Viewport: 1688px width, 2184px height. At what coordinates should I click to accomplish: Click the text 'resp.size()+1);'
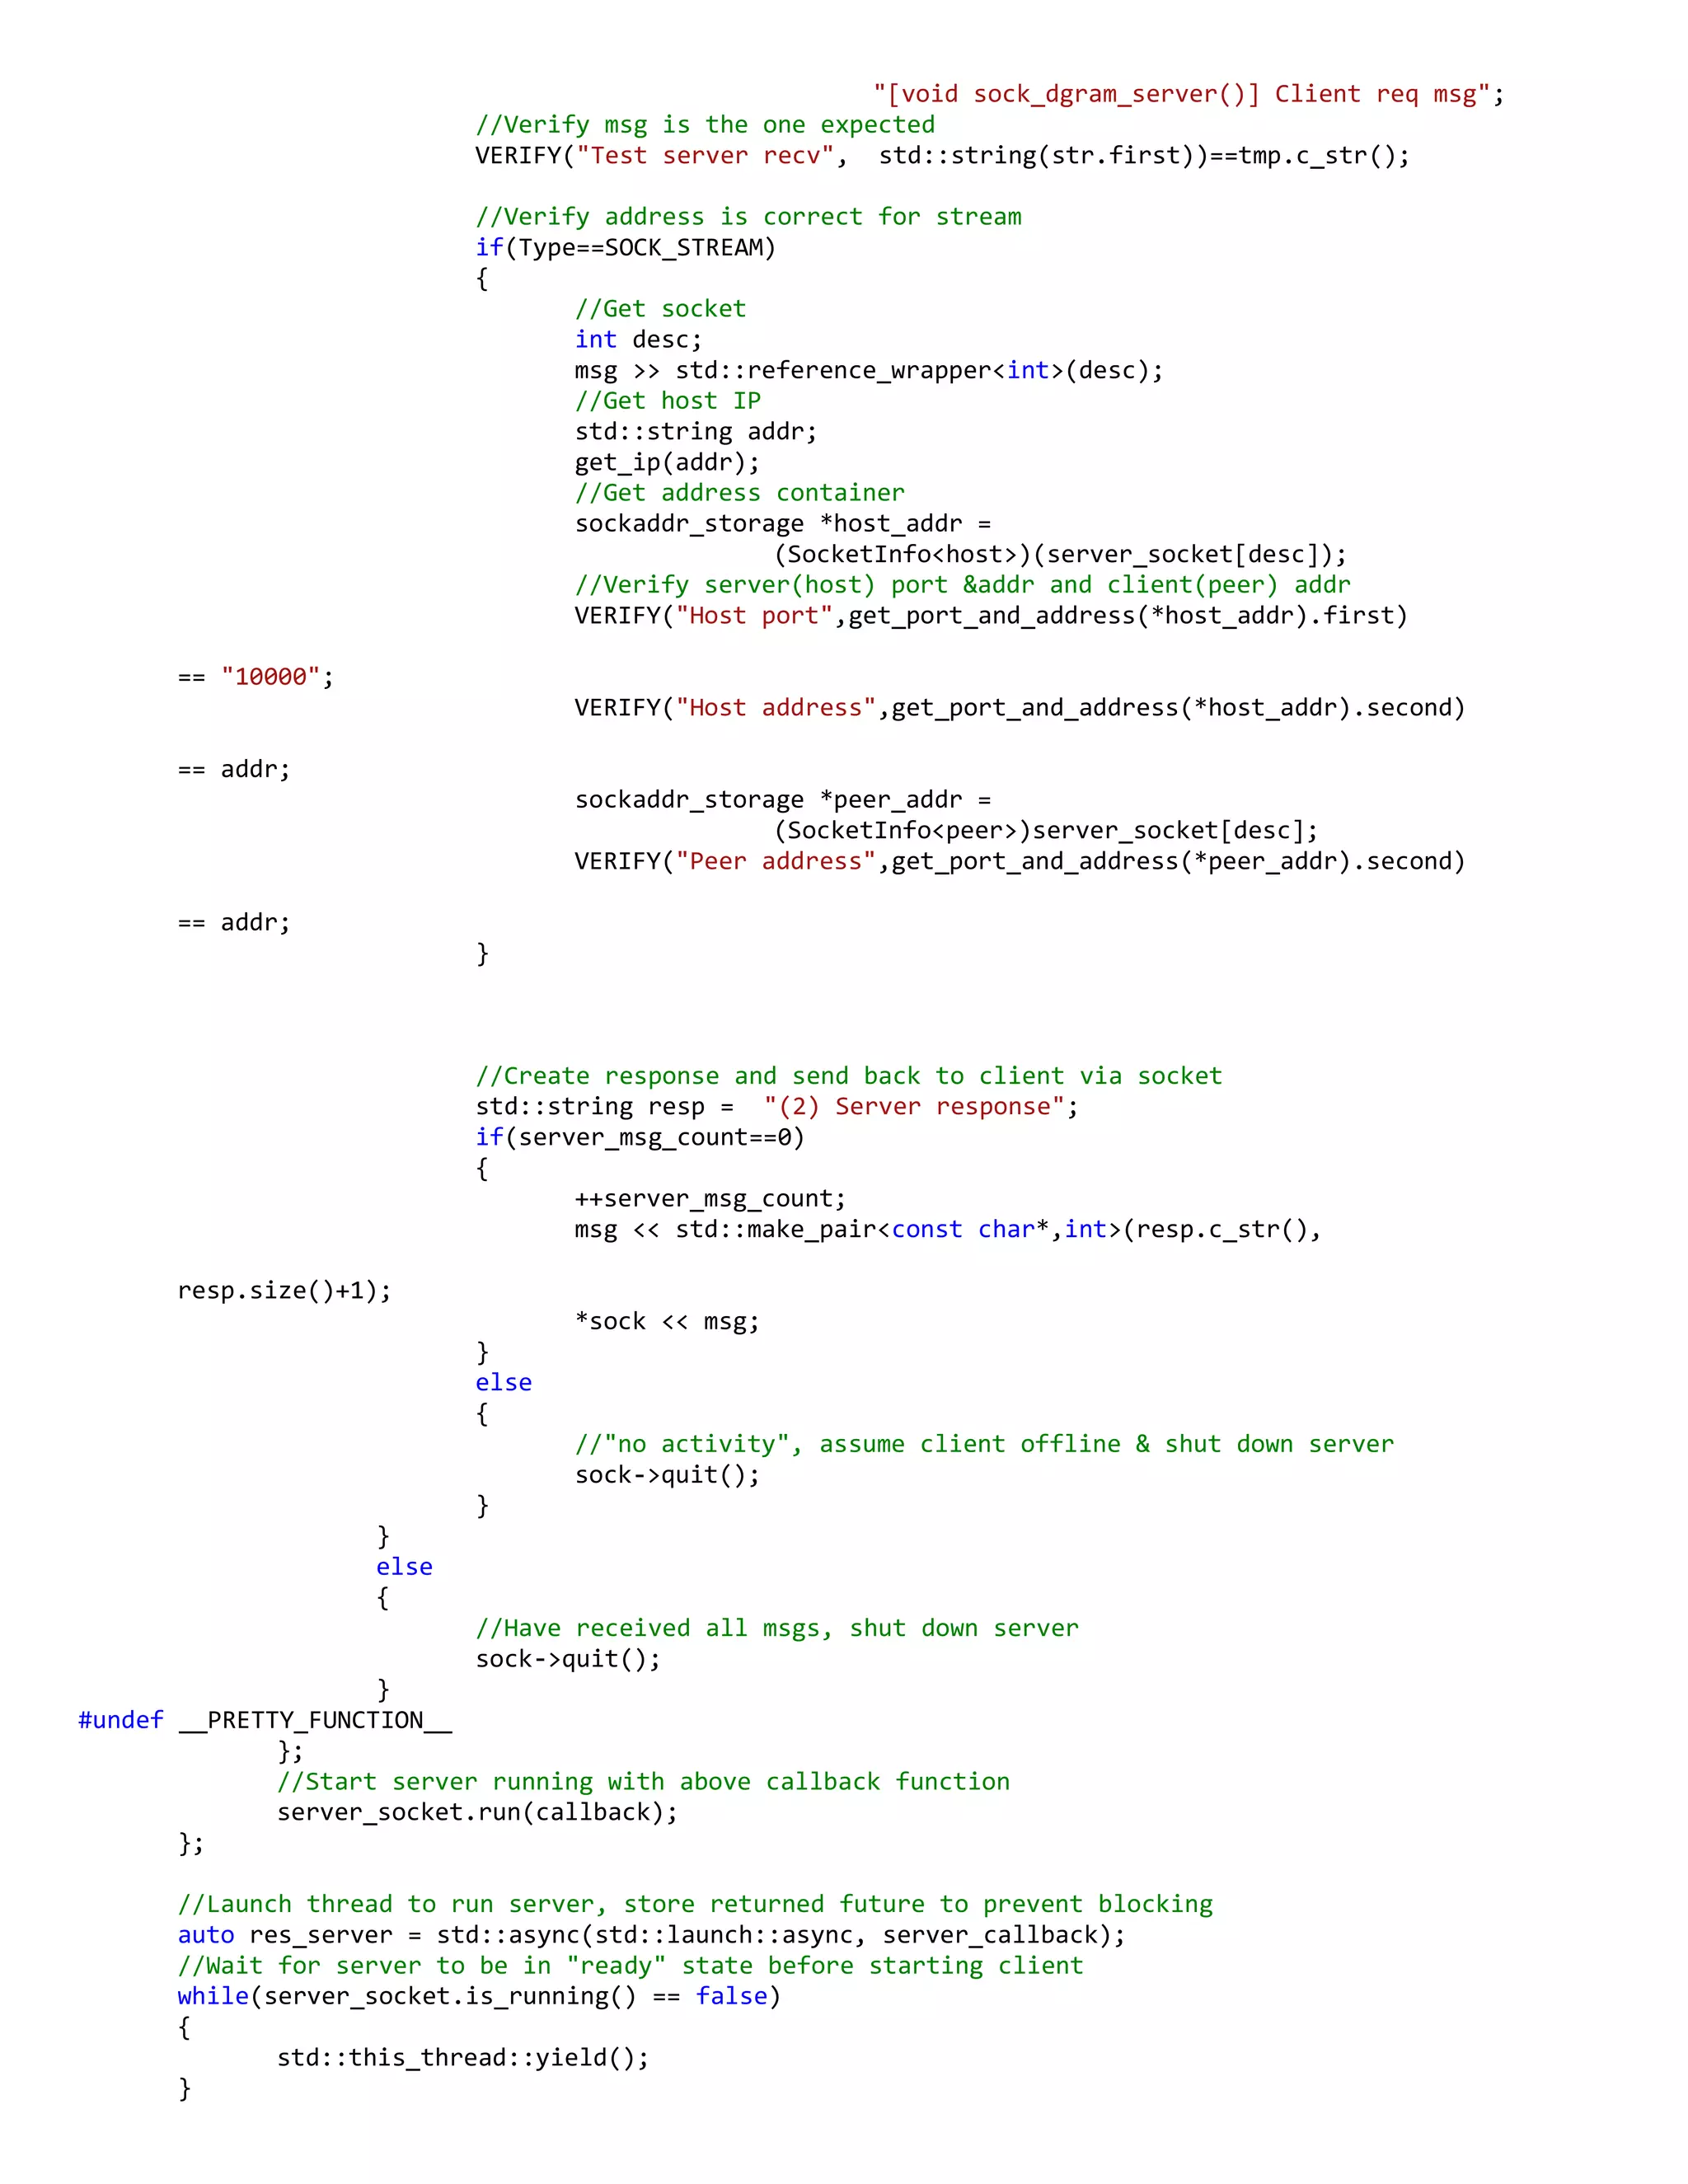coord(284,1291)
